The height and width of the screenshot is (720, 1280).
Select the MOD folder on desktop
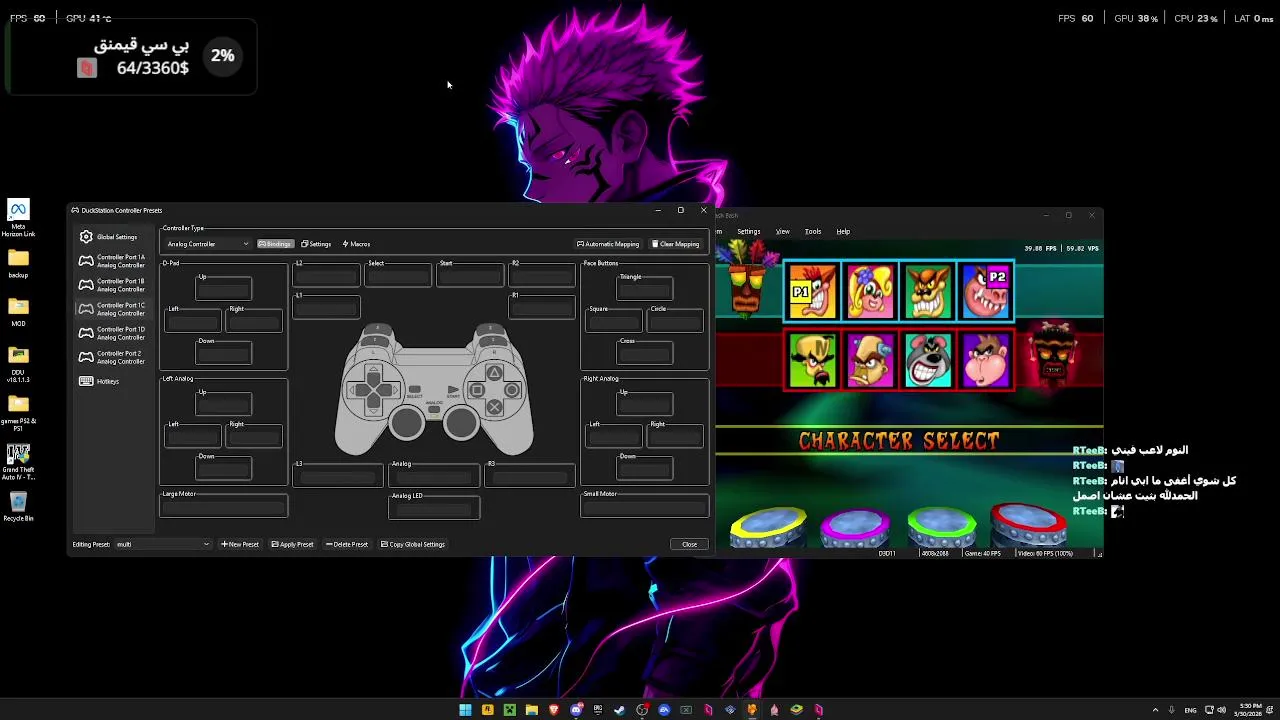tap(18, 312)
